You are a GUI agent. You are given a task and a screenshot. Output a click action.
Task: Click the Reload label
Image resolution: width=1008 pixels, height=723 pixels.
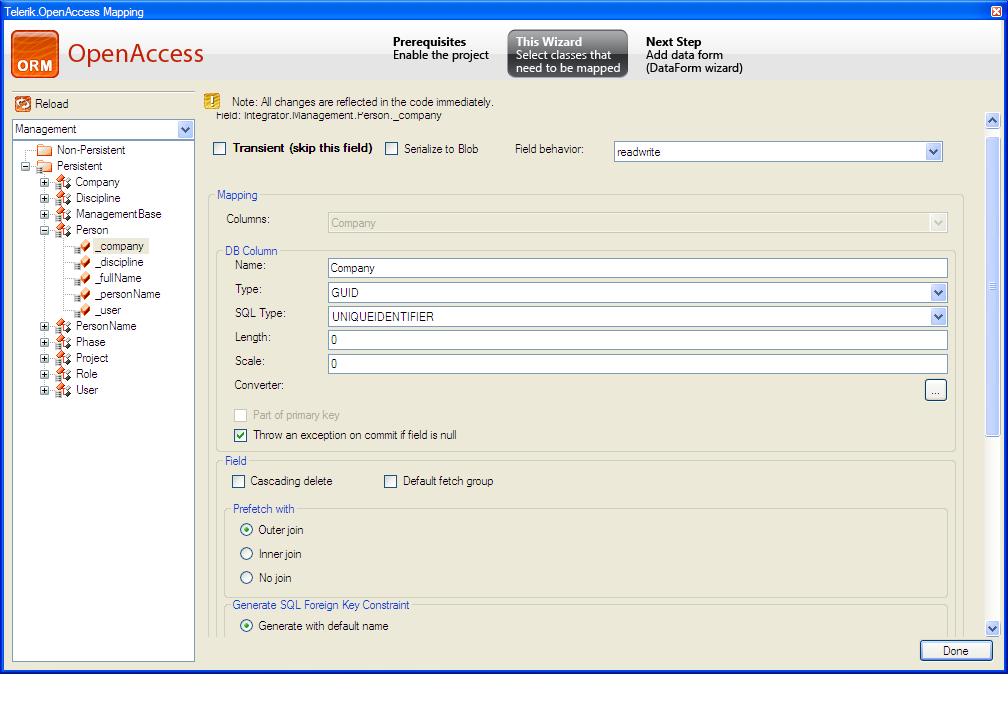point(51,104)
